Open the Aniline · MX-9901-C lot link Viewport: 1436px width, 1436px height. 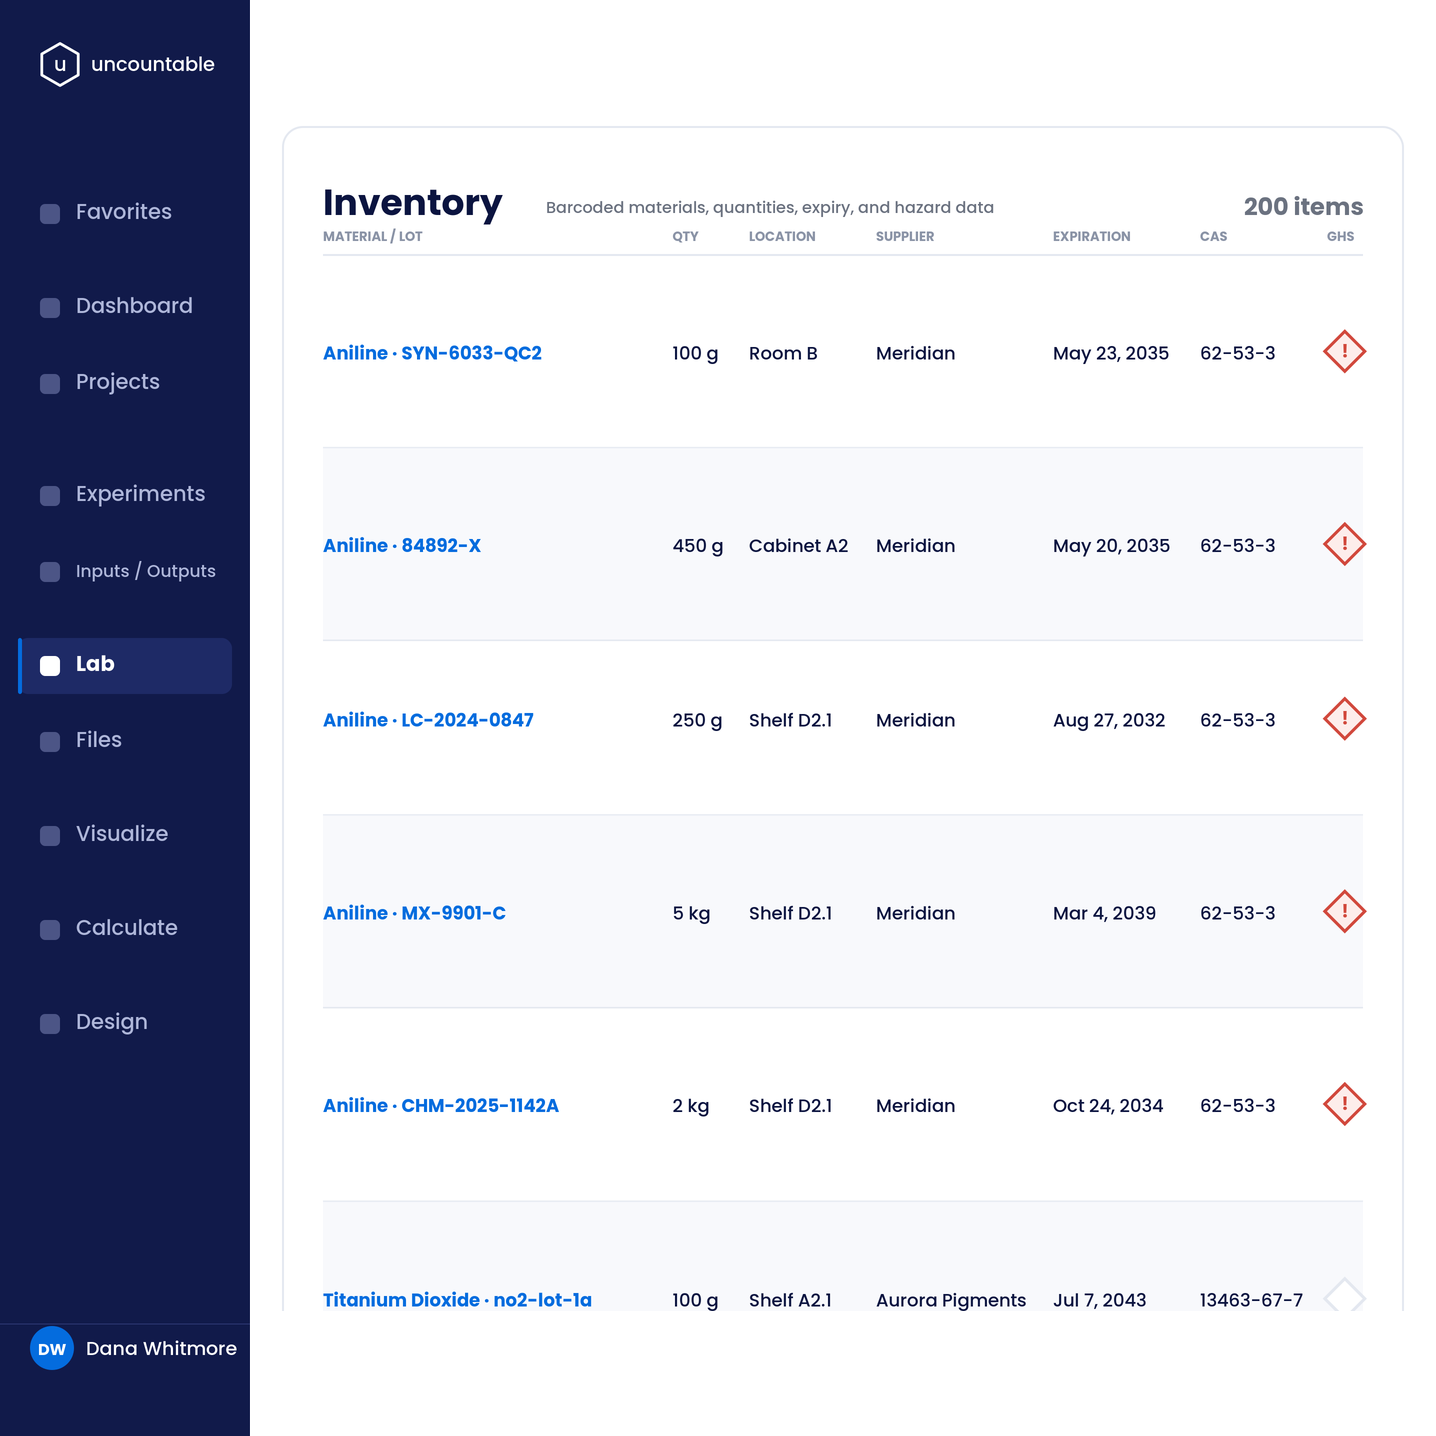click(414, 913)
